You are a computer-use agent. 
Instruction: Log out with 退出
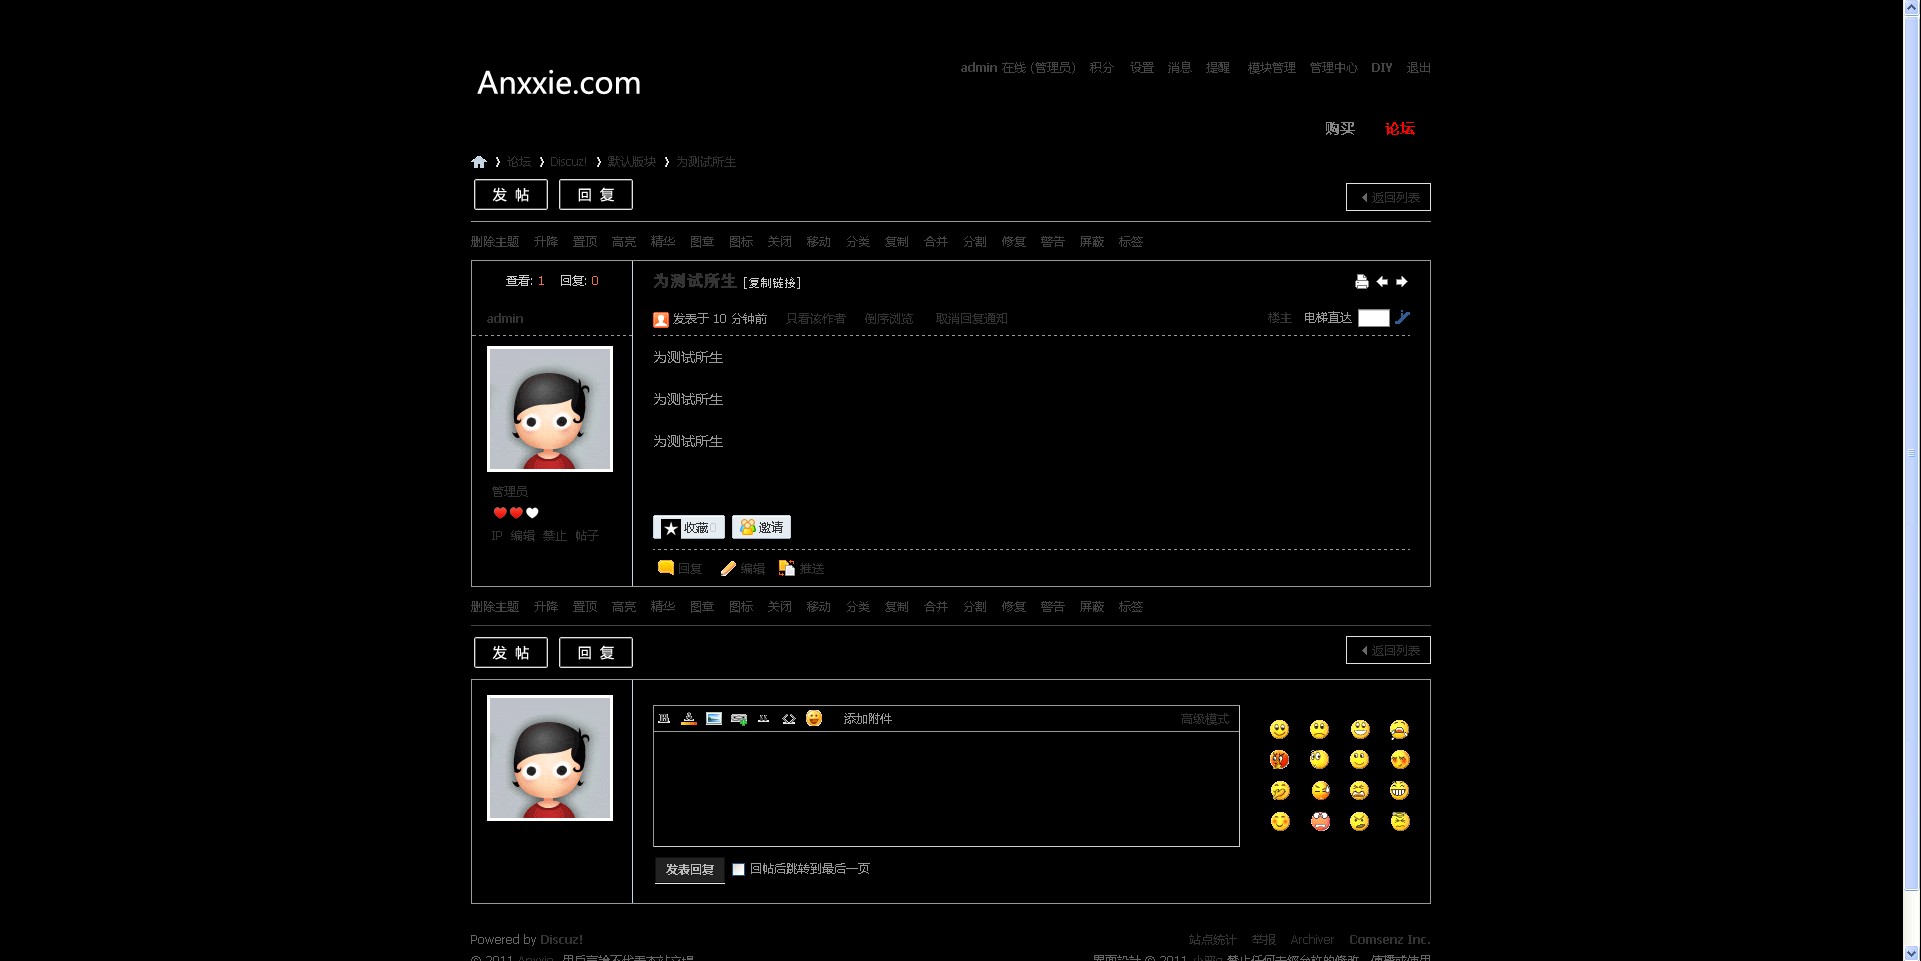point(1419,68)
